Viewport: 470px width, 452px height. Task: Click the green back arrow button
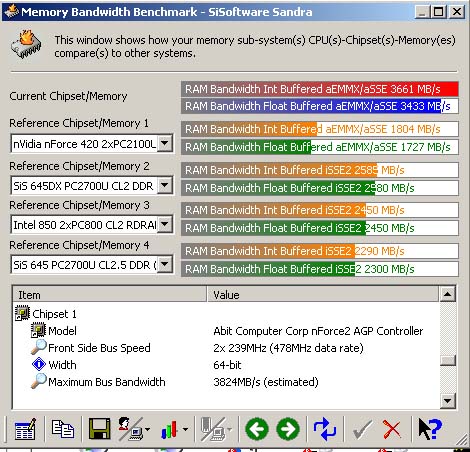click(257, 429)
